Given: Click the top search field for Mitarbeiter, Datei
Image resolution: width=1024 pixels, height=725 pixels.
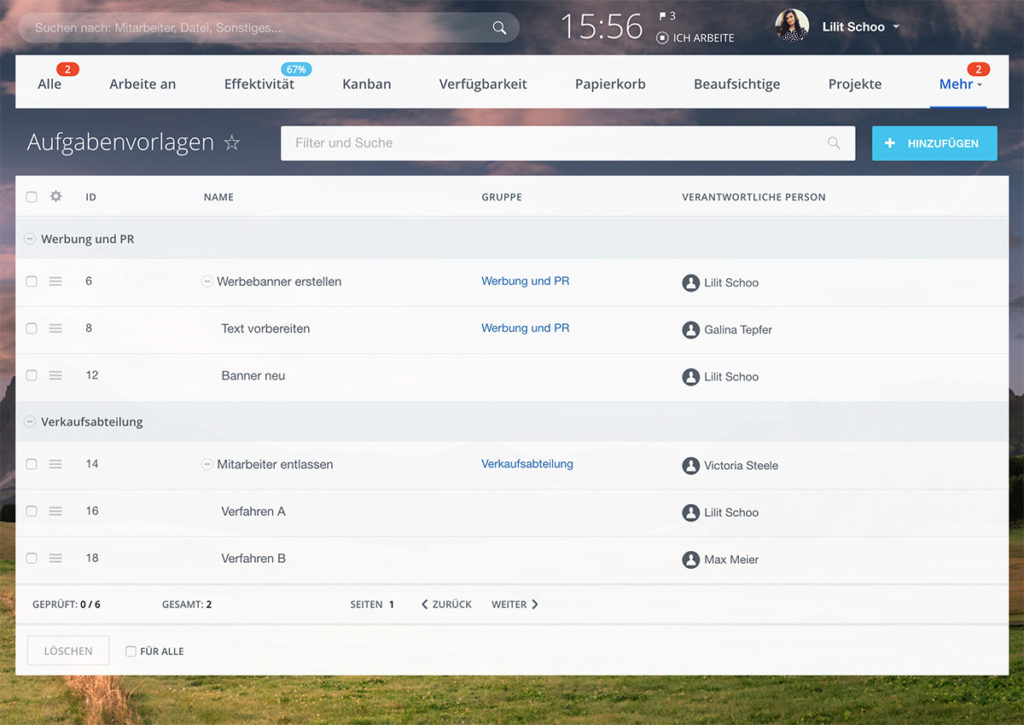Looking at the screenshot, I should (269, 27).
